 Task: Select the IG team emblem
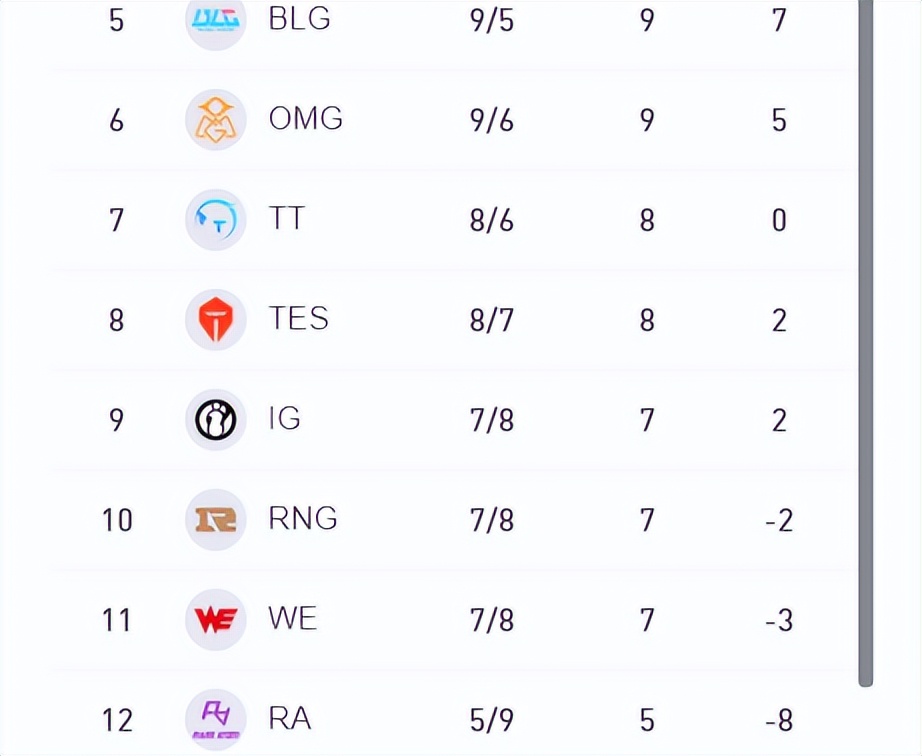(215, 419)
